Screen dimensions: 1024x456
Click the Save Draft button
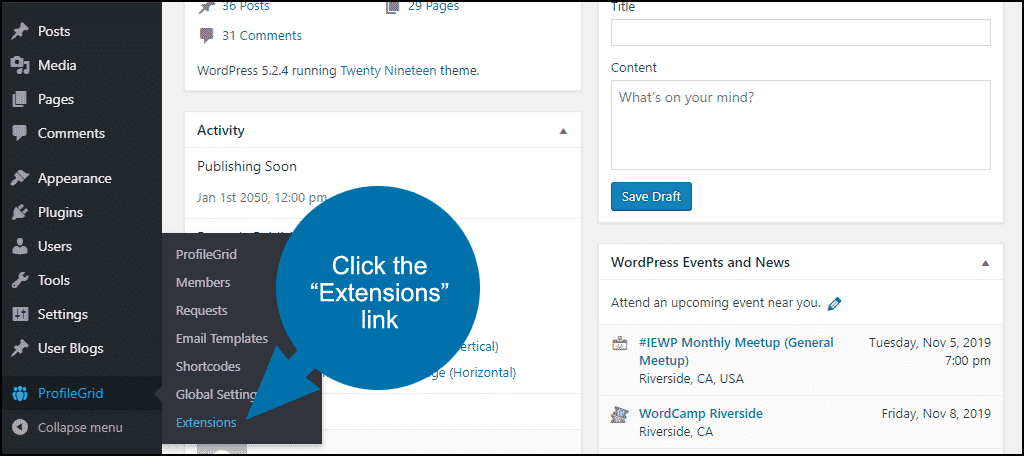click(651, 197)
